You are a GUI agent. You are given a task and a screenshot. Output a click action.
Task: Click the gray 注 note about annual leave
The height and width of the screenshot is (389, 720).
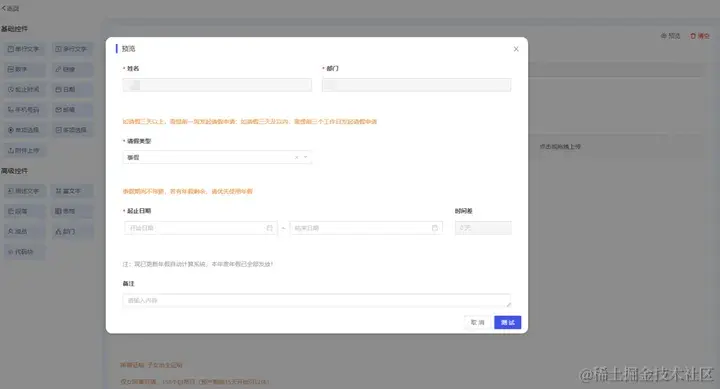197,264
